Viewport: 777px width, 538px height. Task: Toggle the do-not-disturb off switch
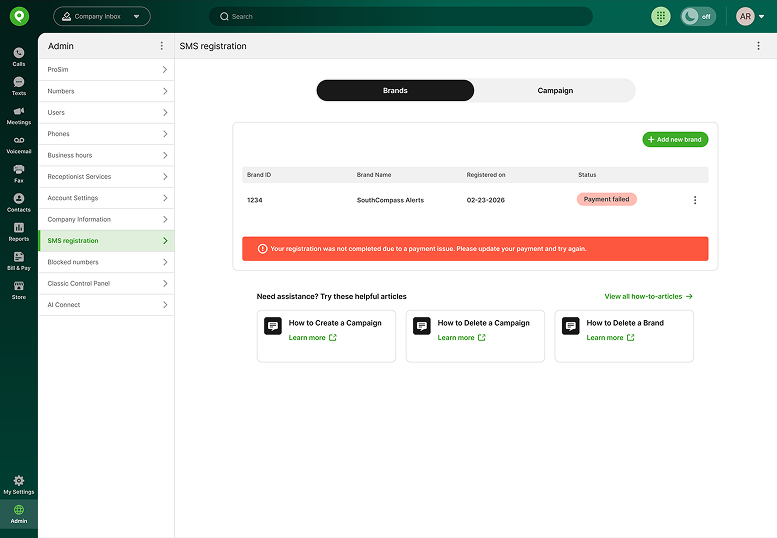pos(698,17)
